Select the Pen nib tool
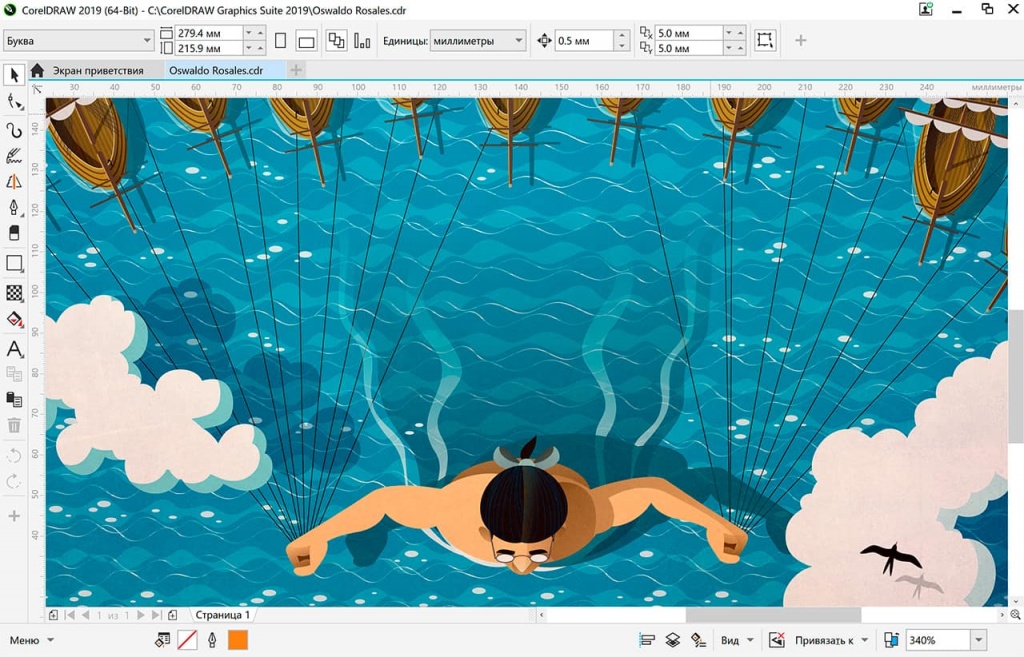This screenshot has width=1024, height=657. (14, 208)
